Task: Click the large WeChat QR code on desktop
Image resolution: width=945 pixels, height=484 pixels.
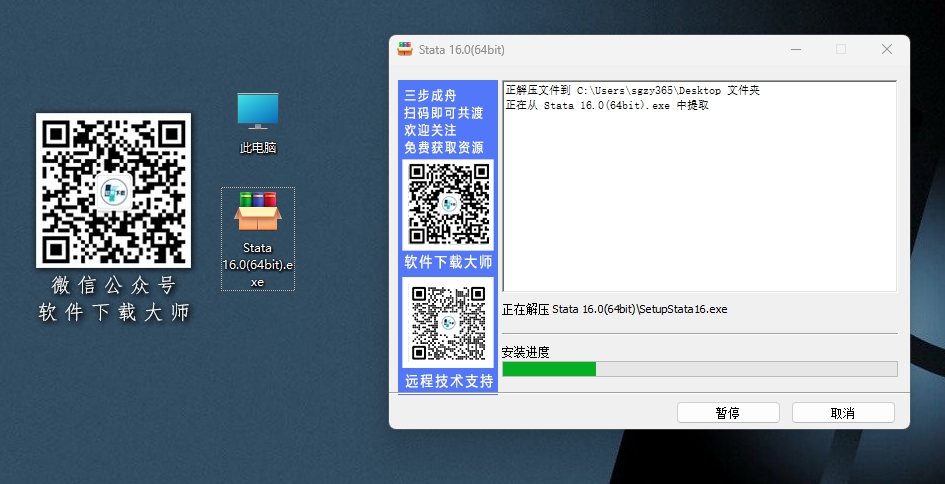Action: [113, 190]
